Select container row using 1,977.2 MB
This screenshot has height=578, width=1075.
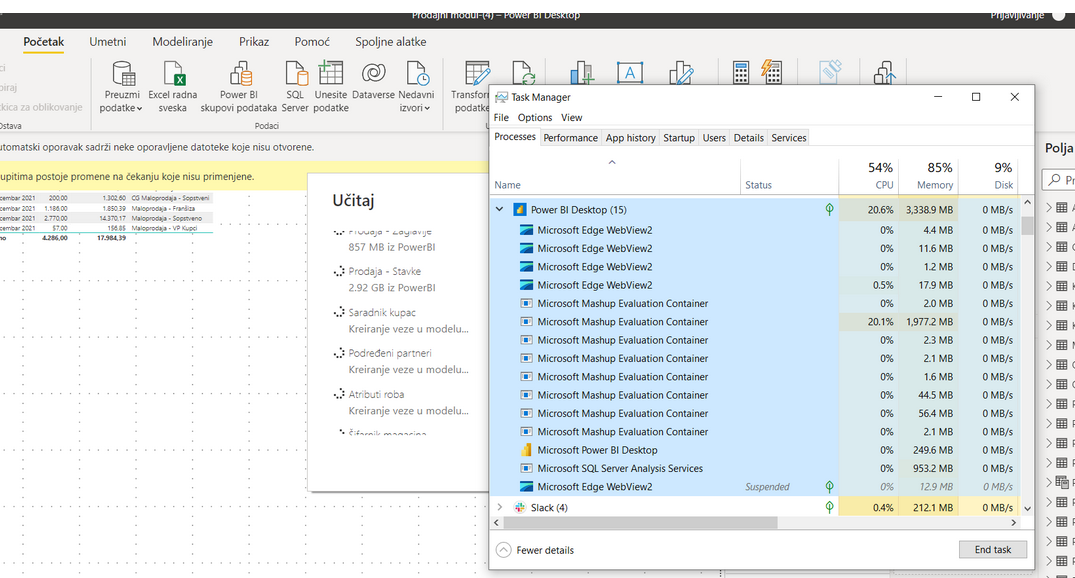(x=754, y=322)
